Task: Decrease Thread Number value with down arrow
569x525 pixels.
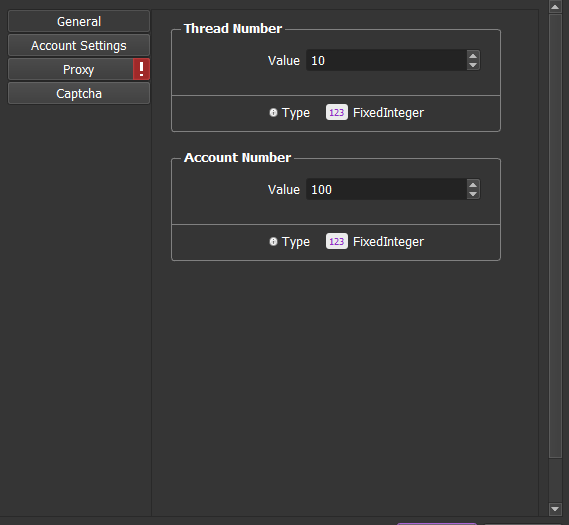Action: (473, 65)
